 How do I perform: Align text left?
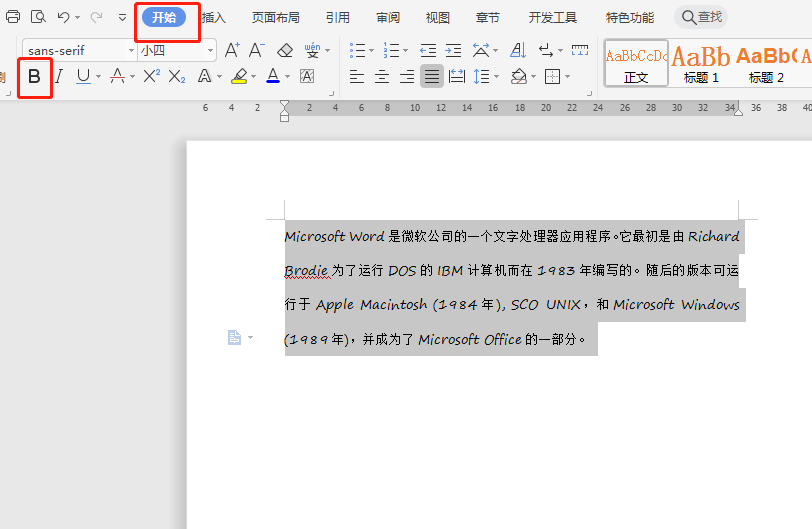[x=357, y=77]
